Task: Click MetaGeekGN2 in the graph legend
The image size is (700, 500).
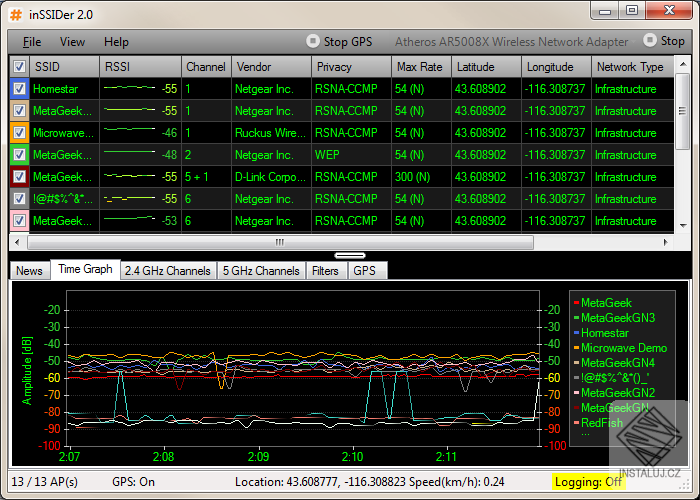Action: 618,393
